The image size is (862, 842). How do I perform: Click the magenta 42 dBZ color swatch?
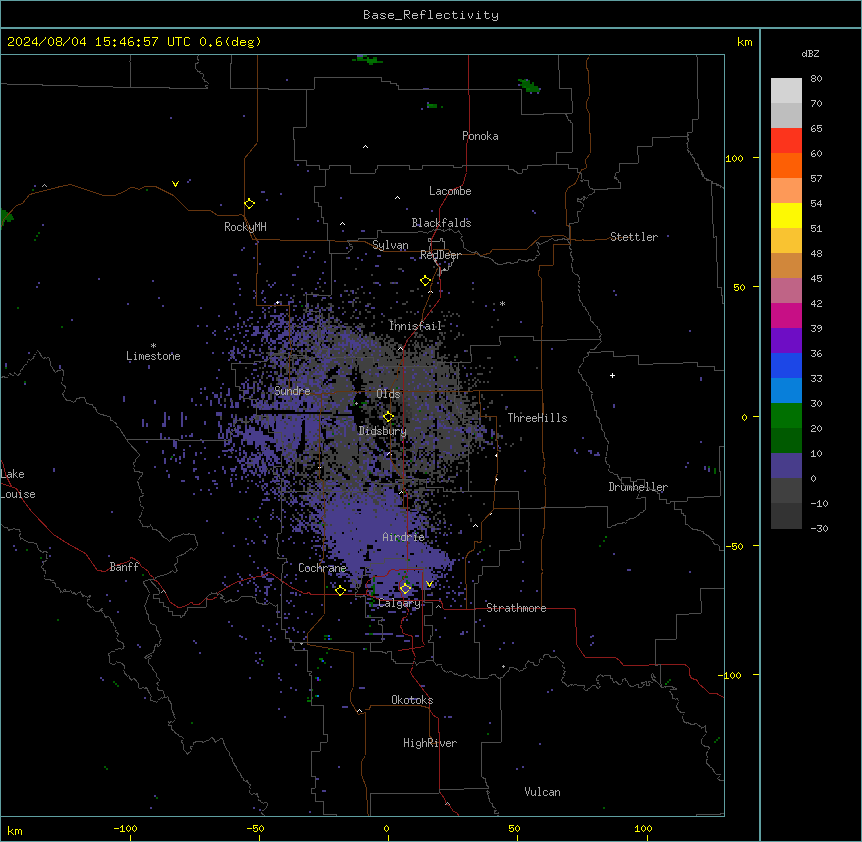point(786,315)
